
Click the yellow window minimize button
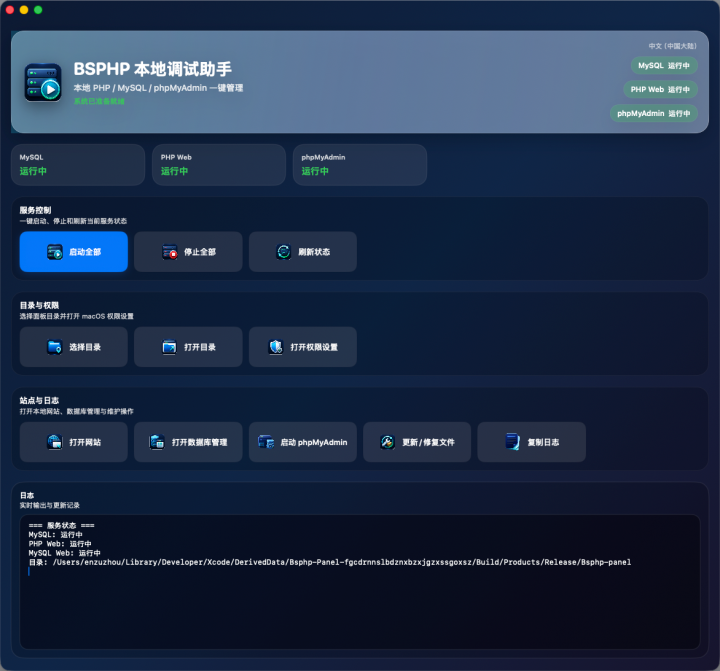(24, 10)
